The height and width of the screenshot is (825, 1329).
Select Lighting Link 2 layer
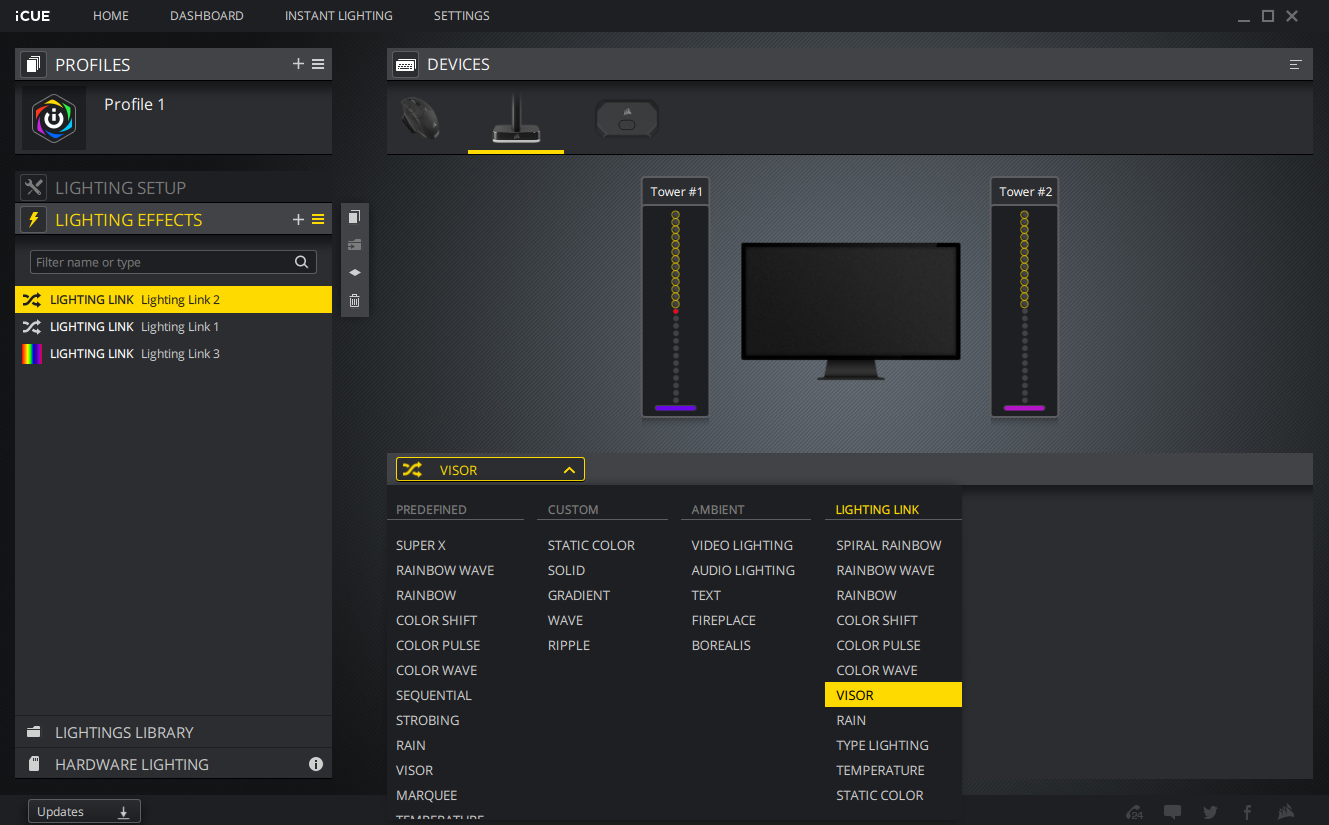point(174,299)
